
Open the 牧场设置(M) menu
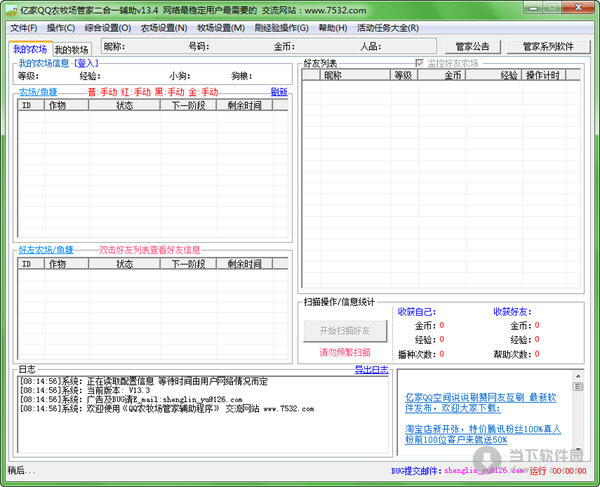221,28
